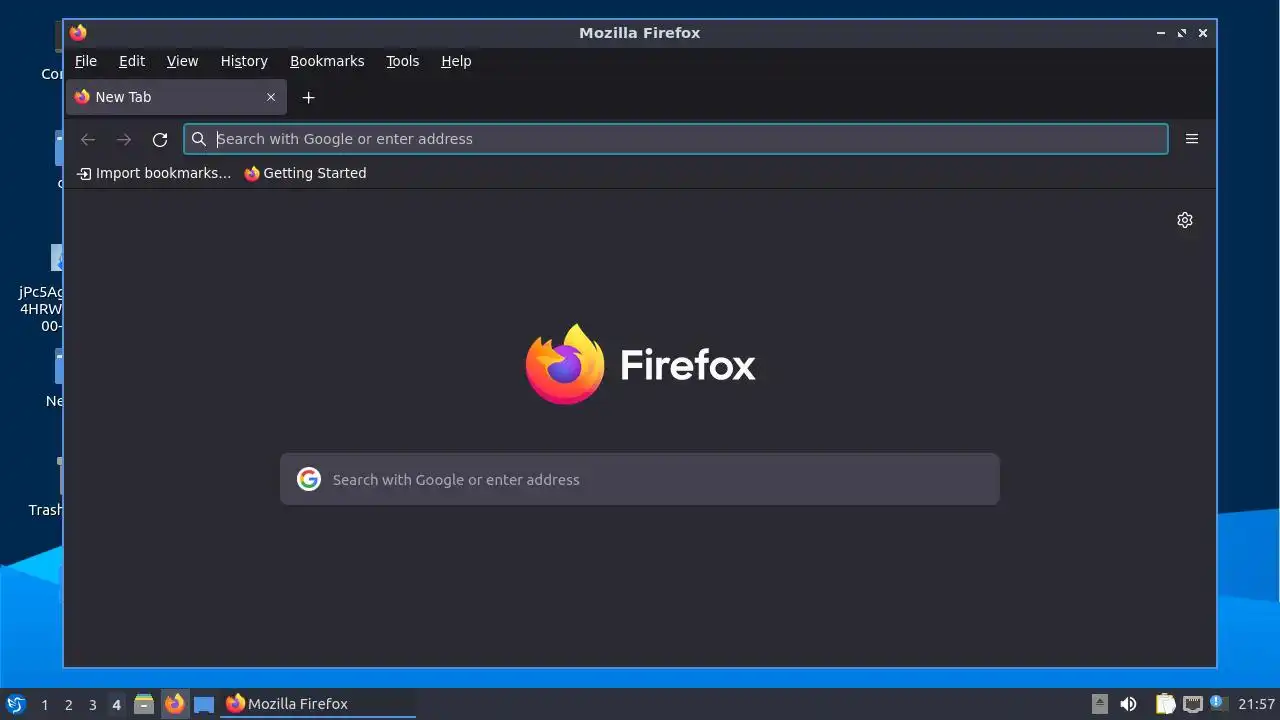Open the Bookmarks menu
The height and width of the screenshot is (720, 1280).
click(x=327, y=61)
